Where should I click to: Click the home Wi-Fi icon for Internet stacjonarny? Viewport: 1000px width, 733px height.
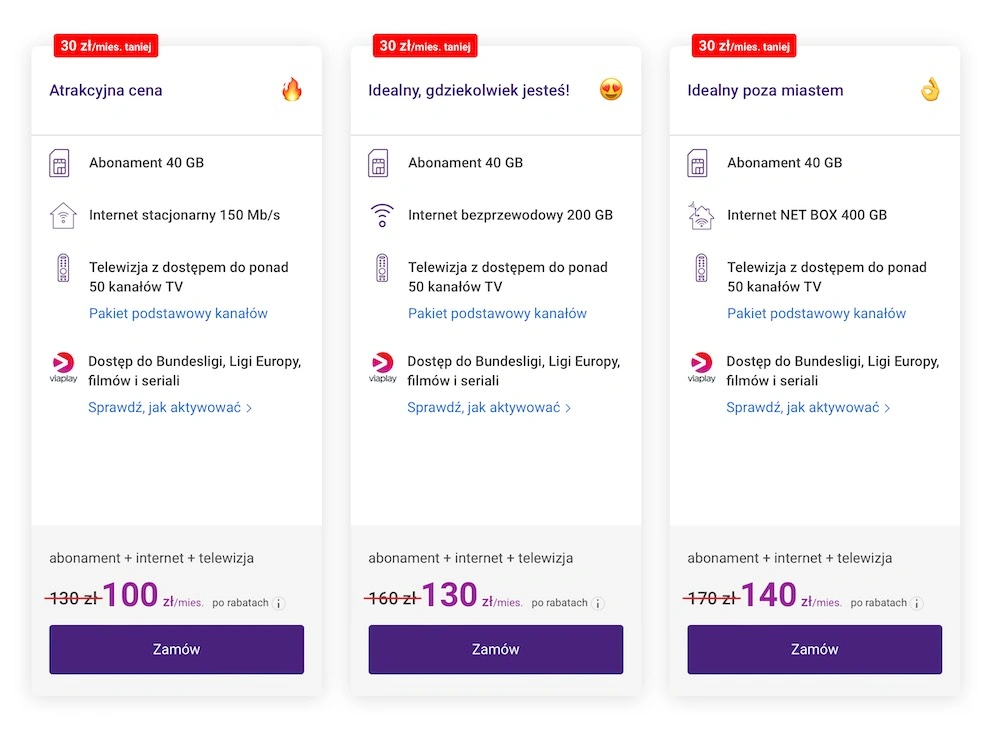click(63, 215)
